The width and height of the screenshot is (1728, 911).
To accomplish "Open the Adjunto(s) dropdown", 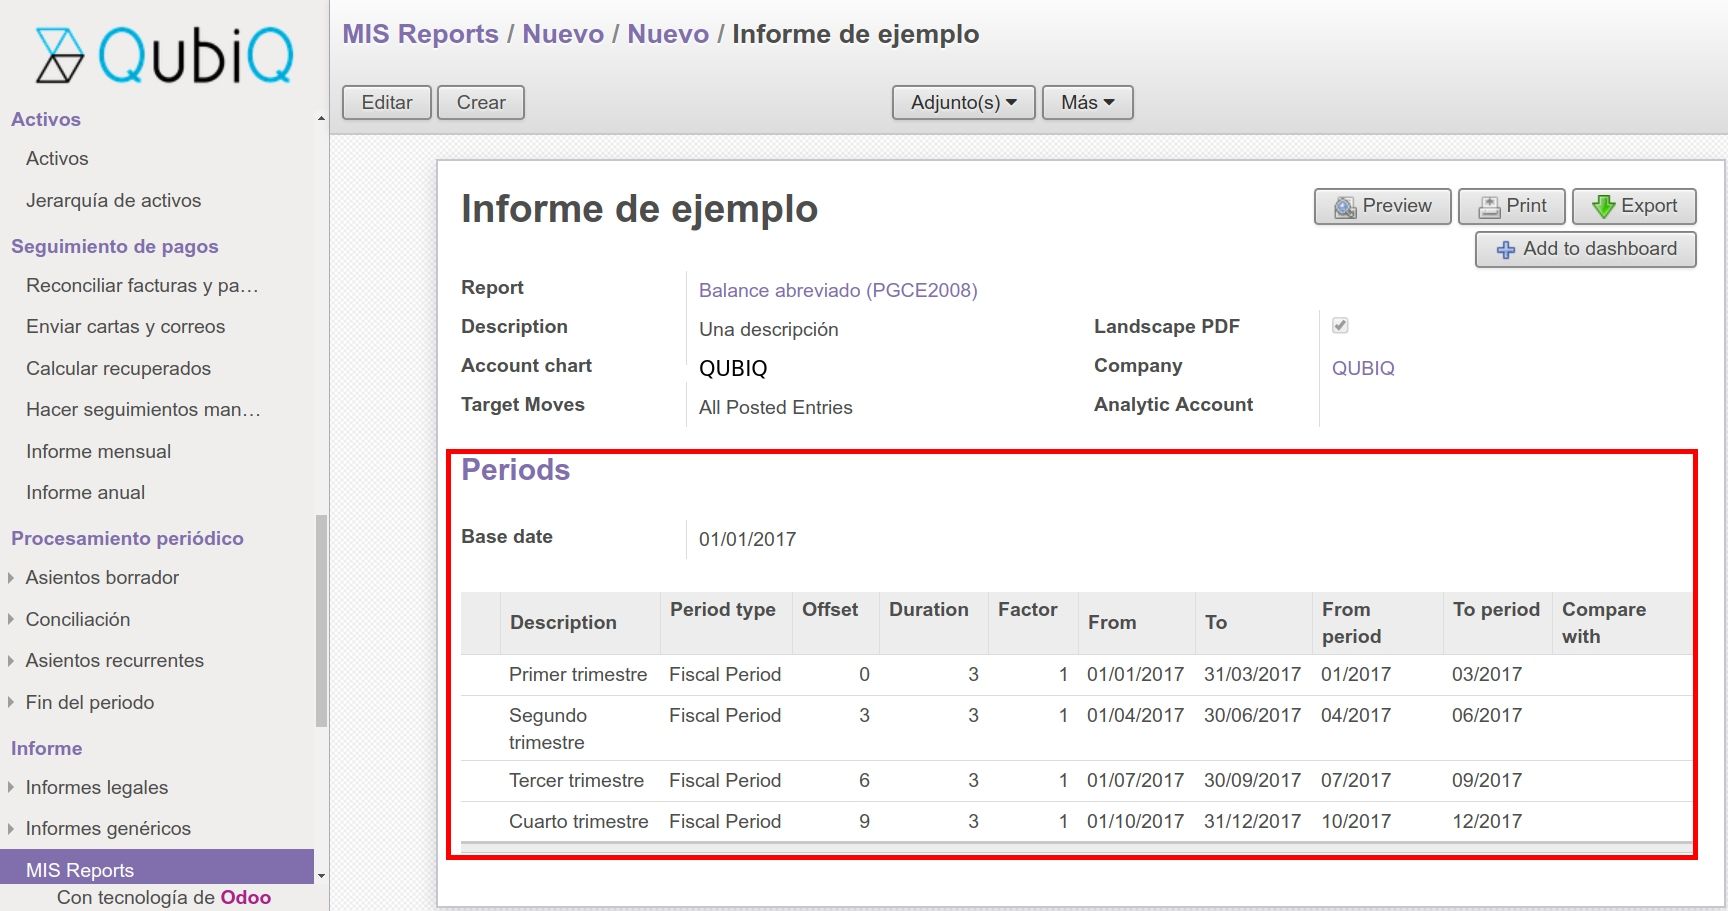I will (x=963, y=103).
